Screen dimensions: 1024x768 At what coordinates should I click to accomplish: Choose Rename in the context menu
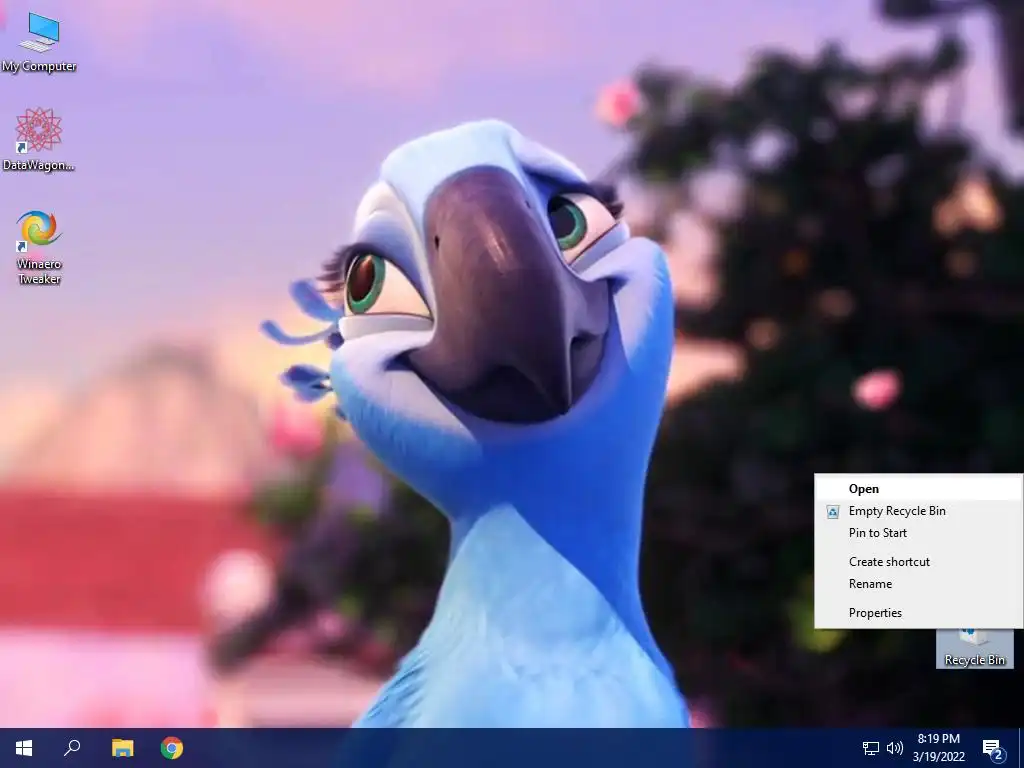coord(918,584)
